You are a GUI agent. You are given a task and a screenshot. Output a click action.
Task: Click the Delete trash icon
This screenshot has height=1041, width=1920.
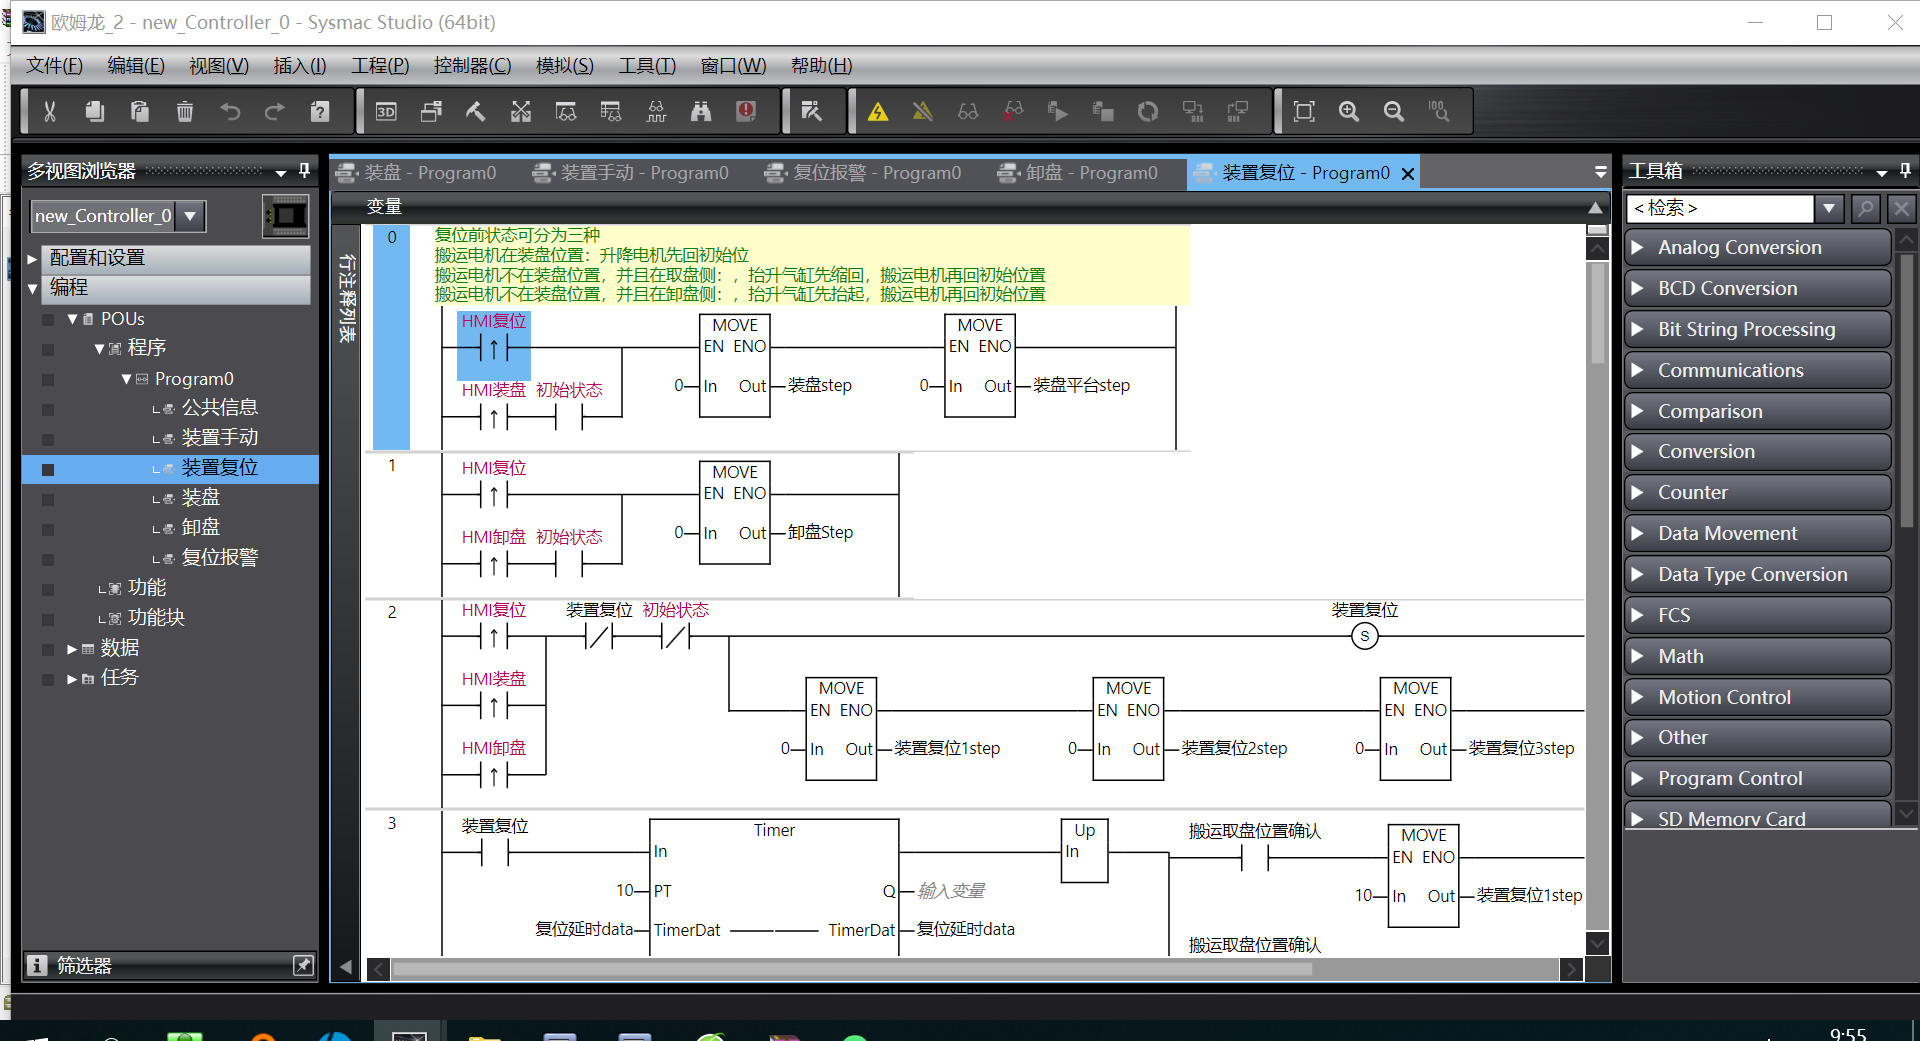point(185,111)
